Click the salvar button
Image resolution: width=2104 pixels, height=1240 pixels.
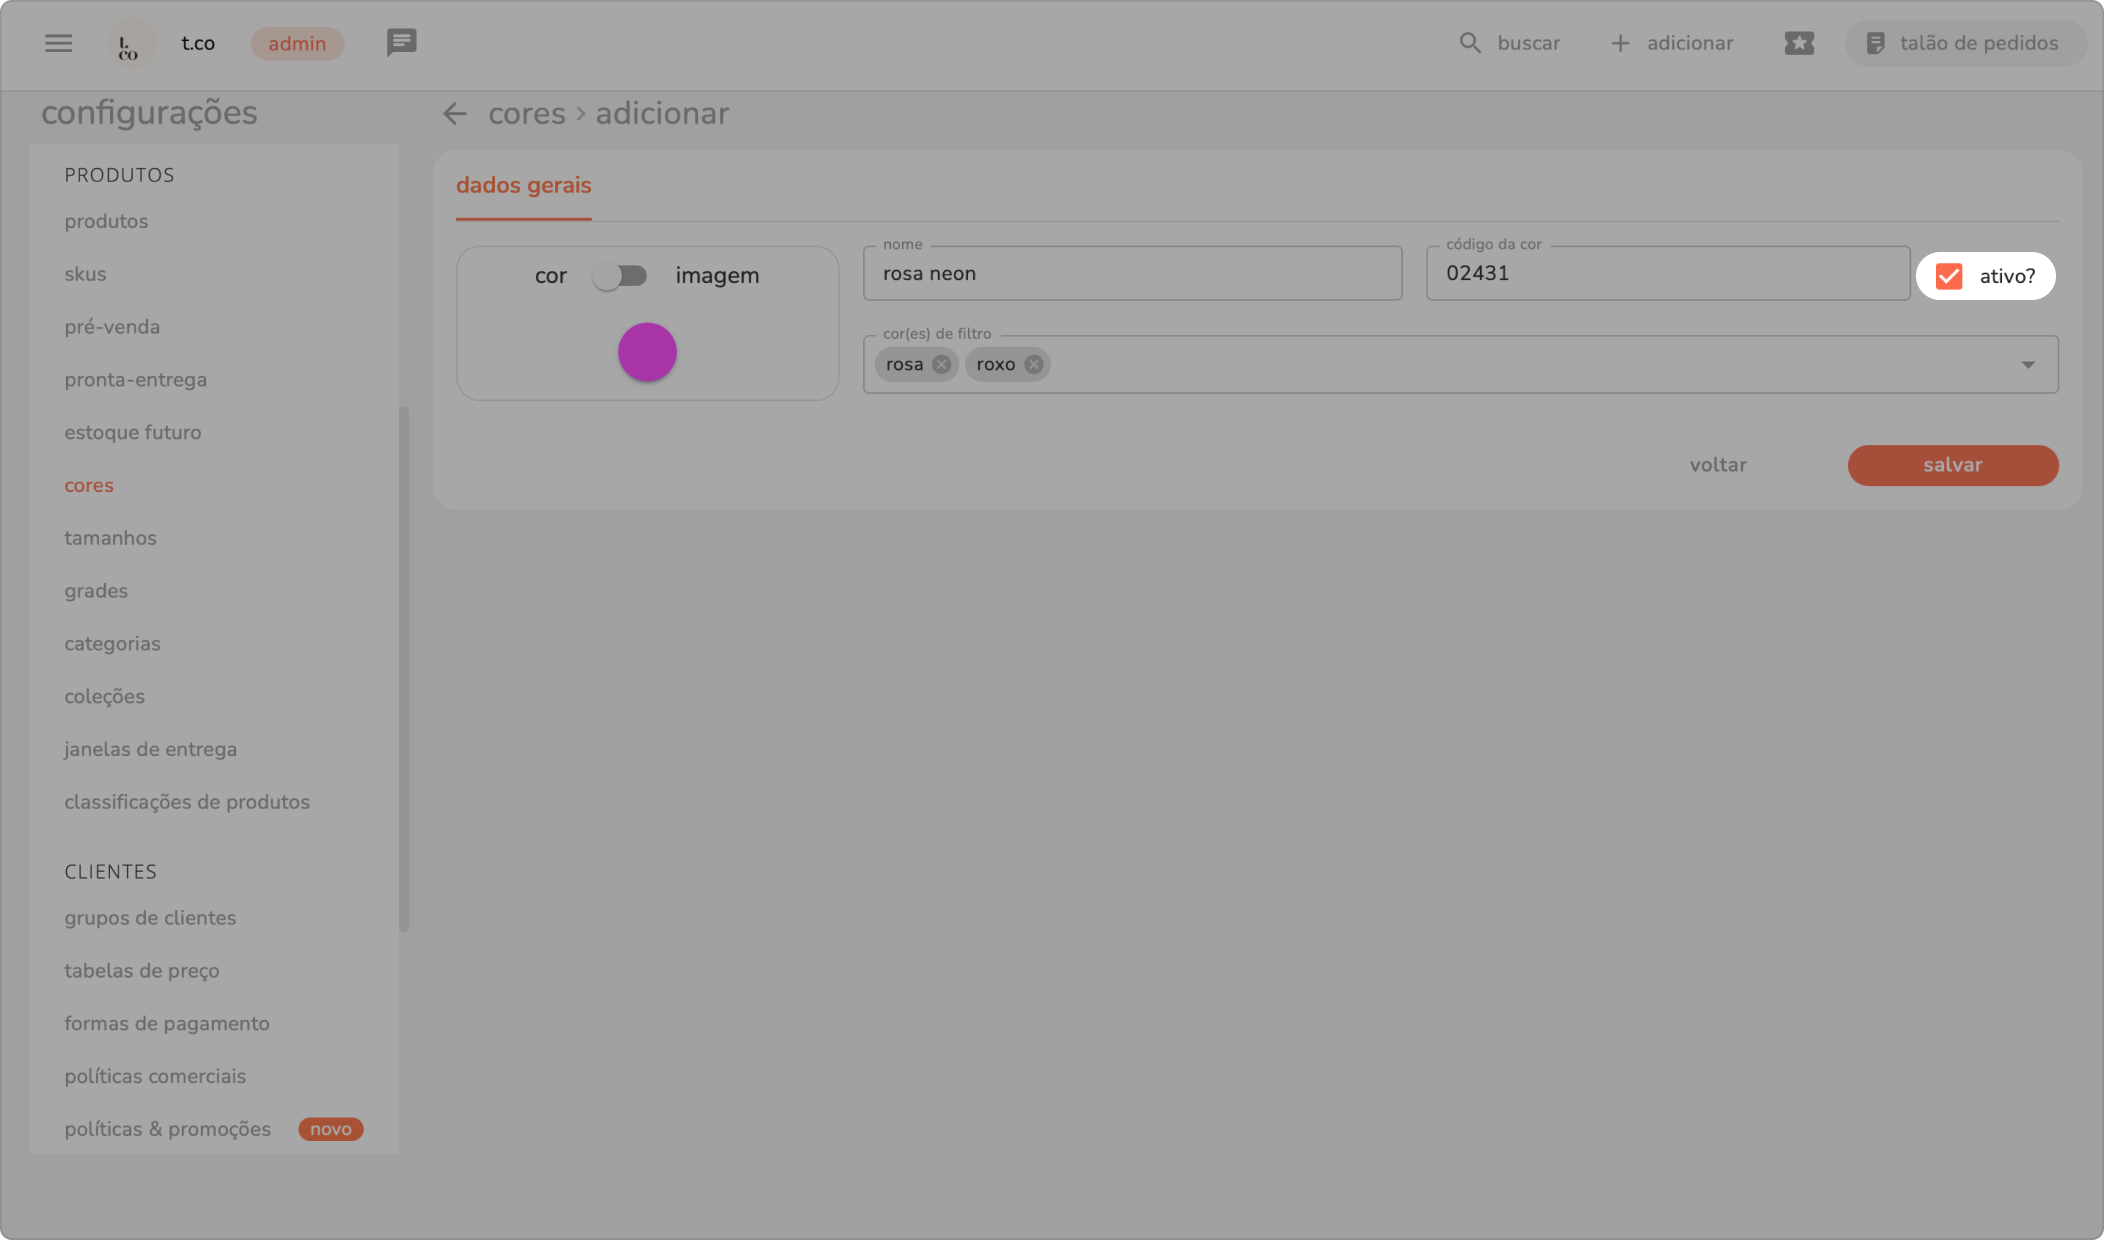(x=1952, y=466)
